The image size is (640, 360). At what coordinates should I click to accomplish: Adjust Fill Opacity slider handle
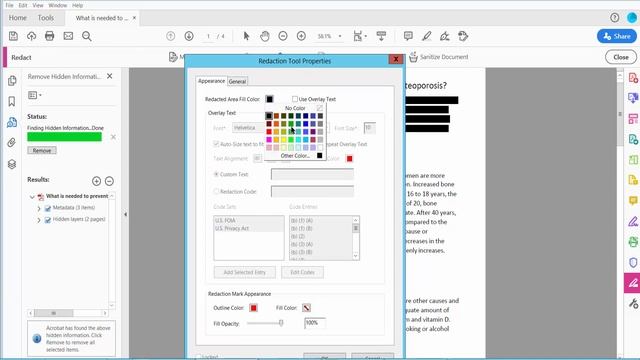pos(281,323)
